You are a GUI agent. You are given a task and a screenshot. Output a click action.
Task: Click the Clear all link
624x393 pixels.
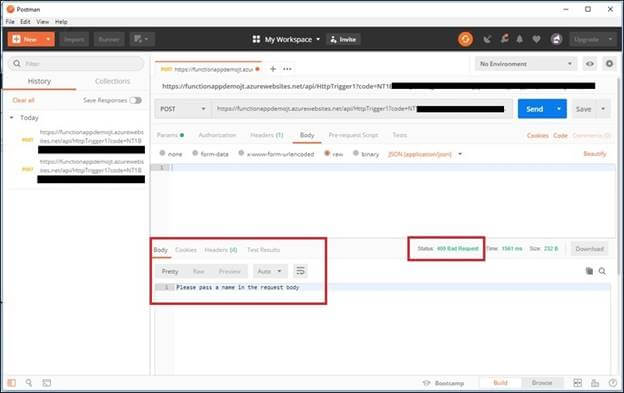[23, 100]
